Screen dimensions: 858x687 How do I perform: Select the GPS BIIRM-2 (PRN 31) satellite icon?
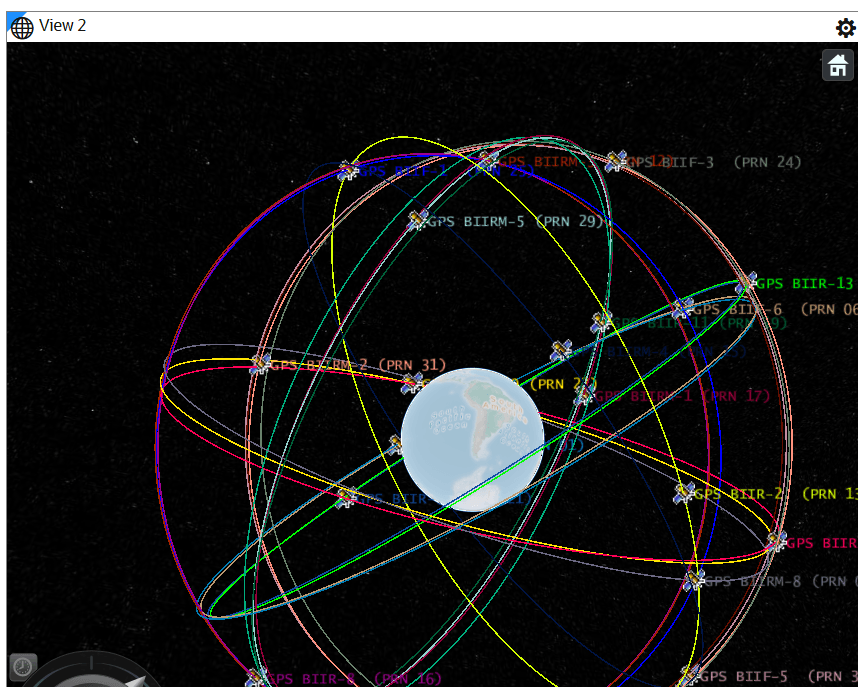coord(260,364)
